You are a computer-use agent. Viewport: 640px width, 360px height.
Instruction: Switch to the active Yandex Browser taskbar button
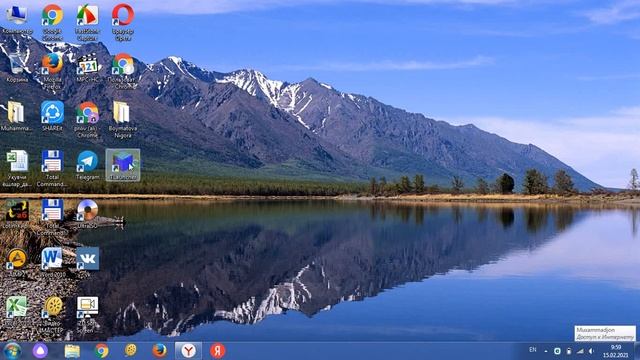pos(188,351)
